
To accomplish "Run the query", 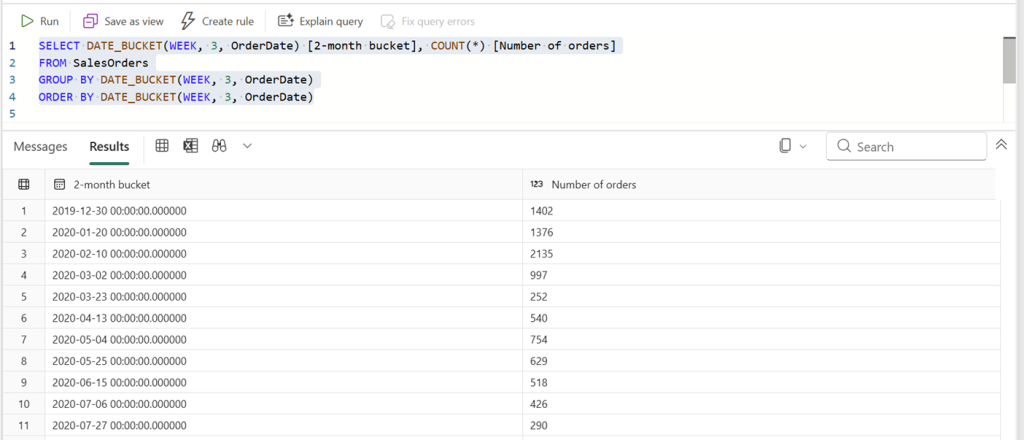I will coord(40,22).
